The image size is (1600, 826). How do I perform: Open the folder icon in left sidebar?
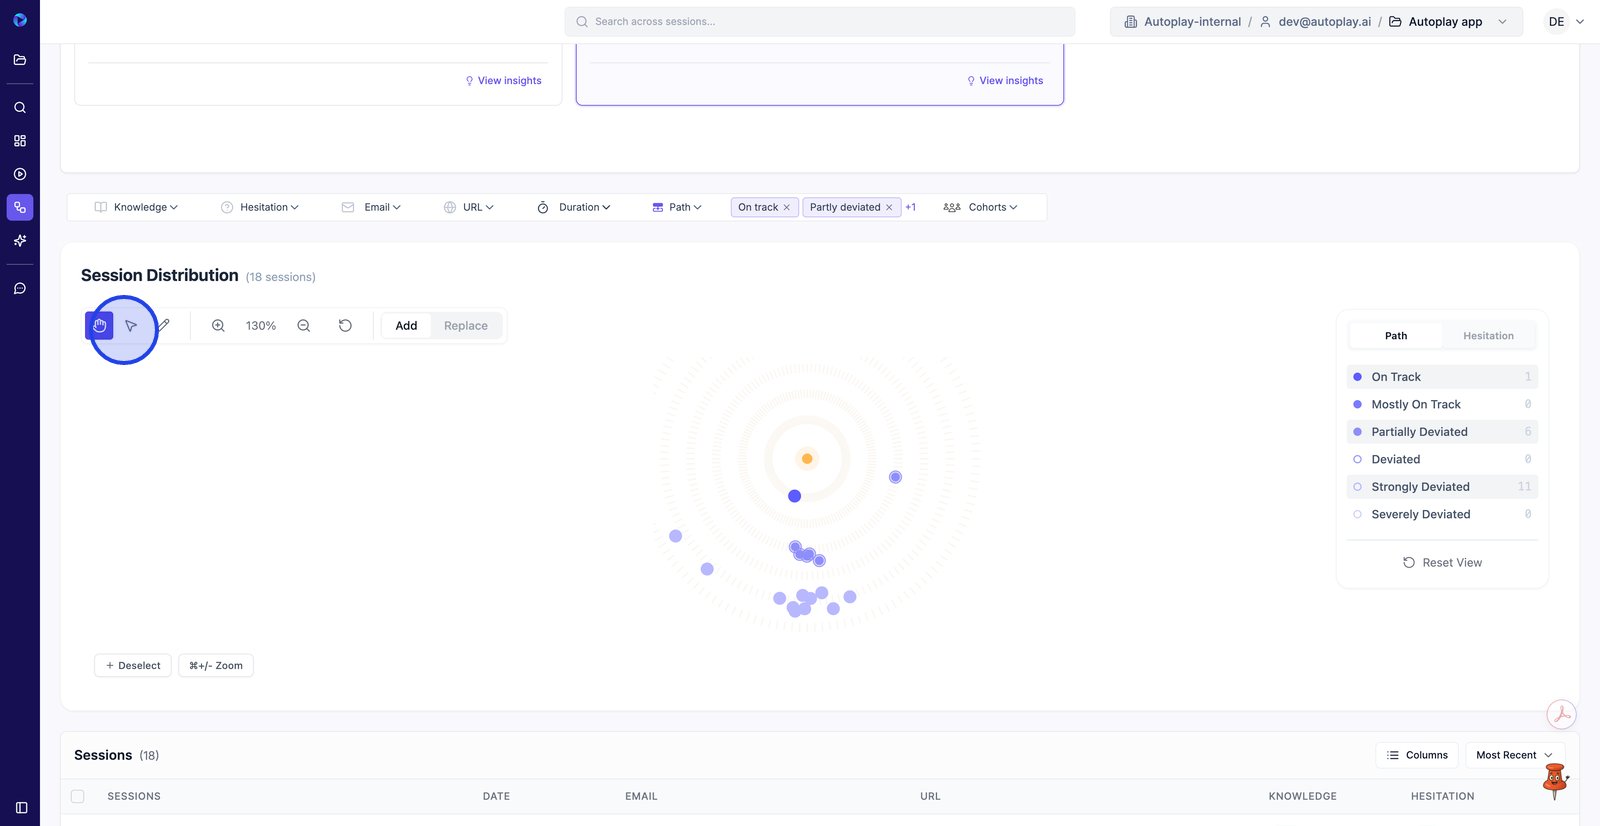(x=20, y=60)
